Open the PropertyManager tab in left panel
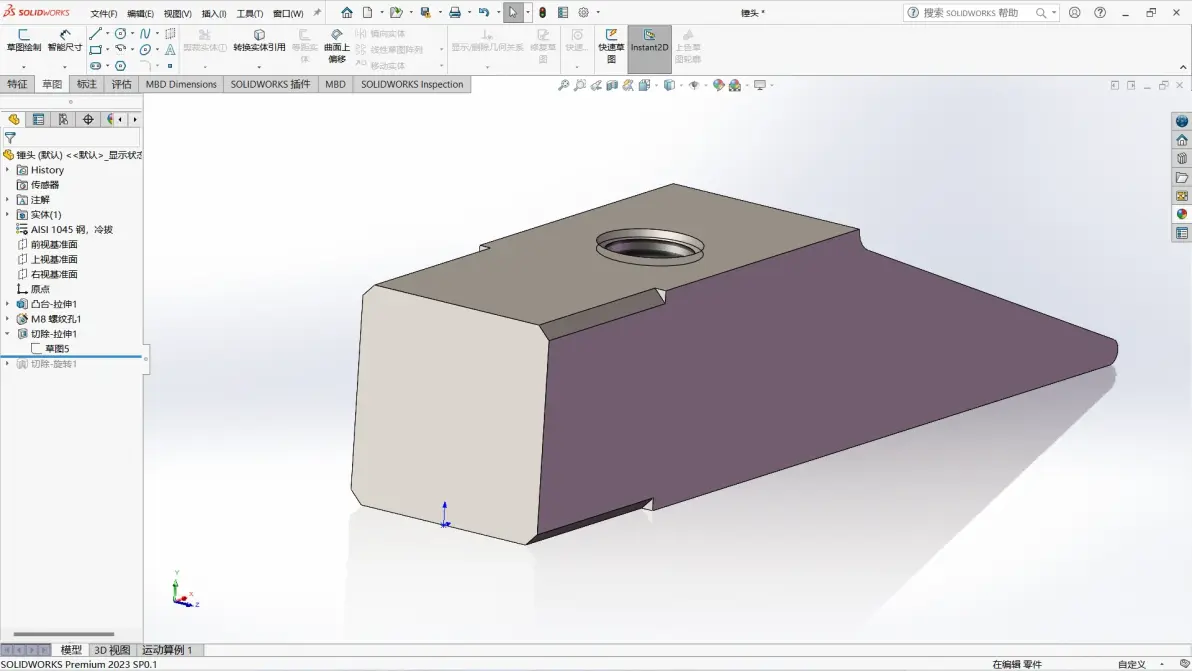The width and height of the screenshot is (1192, 671). tap(38, 119)
